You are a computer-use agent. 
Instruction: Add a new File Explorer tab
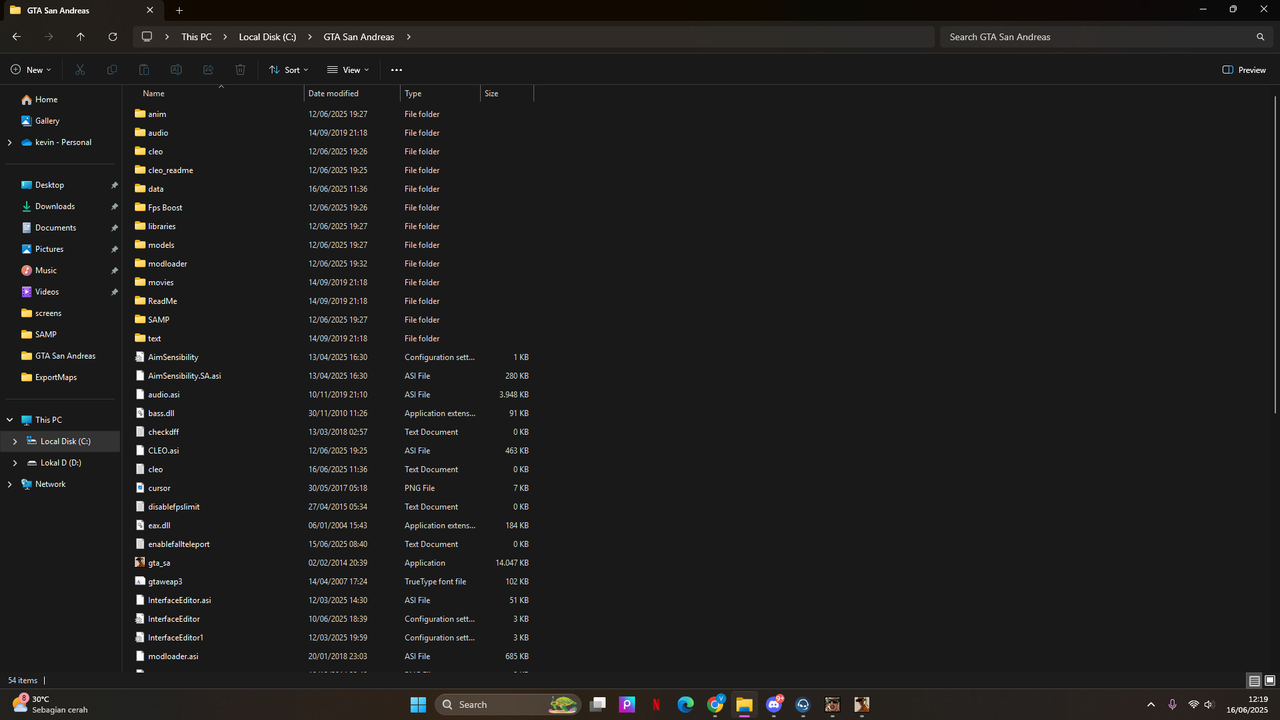click(x=179, y=10)
